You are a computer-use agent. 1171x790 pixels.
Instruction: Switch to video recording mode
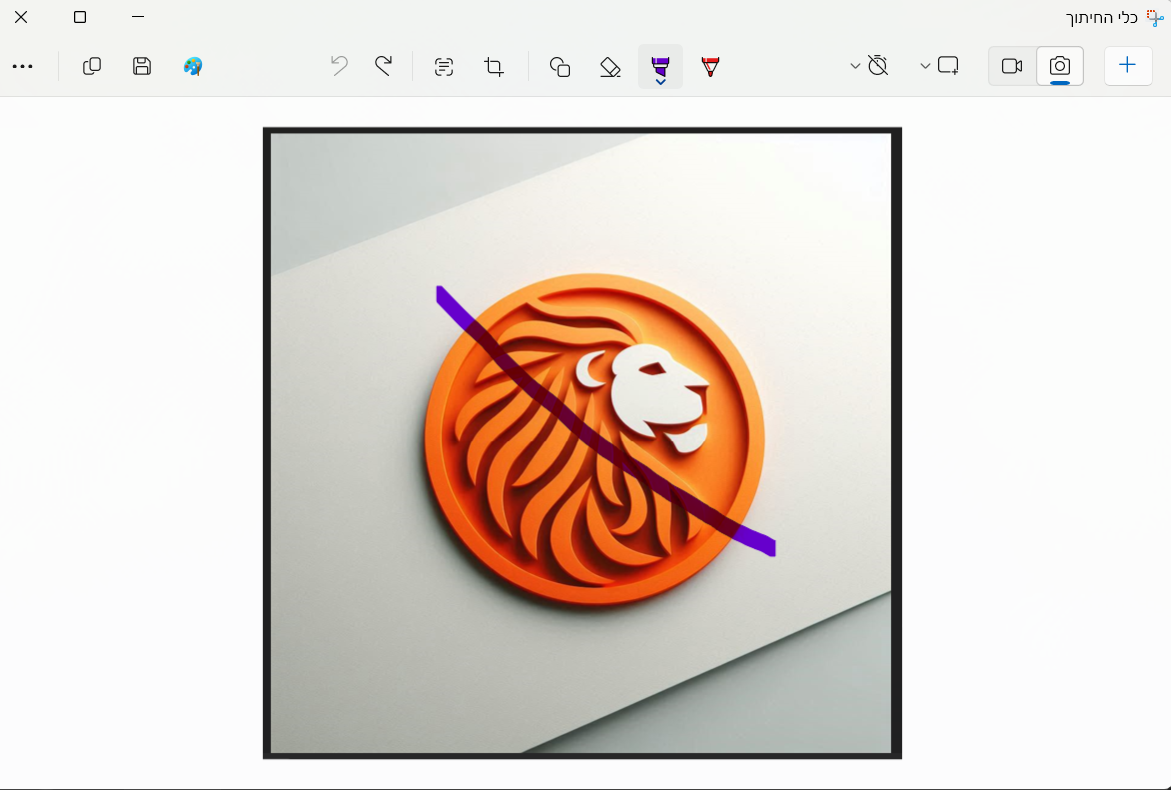1011,65
